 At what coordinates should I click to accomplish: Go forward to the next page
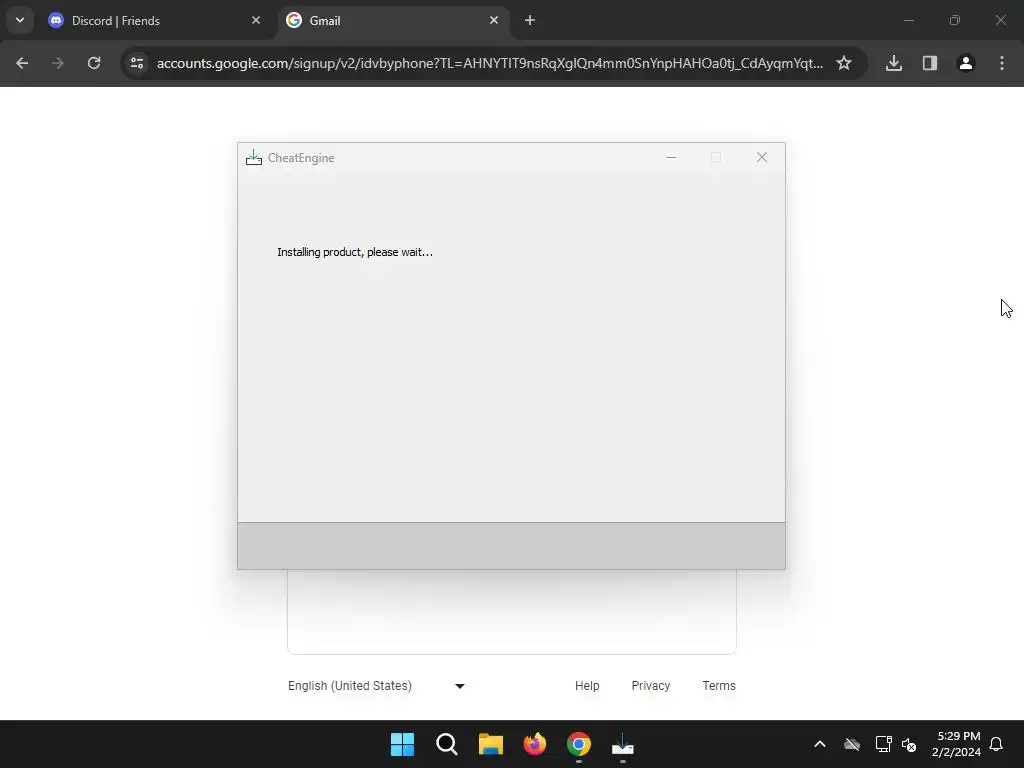click(x=58, y=63)
